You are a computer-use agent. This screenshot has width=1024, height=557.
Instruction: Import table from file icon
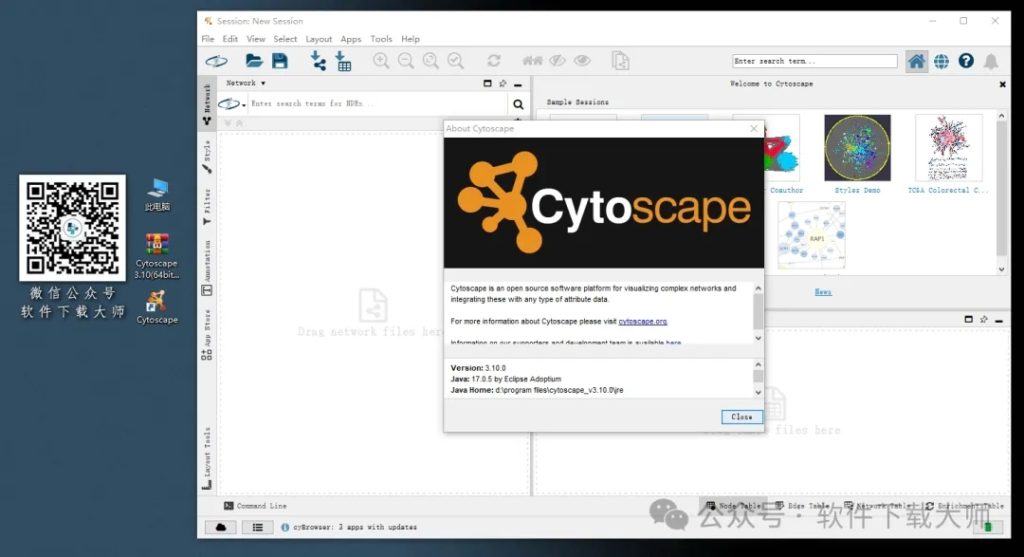pyautogui.click(x=344, y=61)
